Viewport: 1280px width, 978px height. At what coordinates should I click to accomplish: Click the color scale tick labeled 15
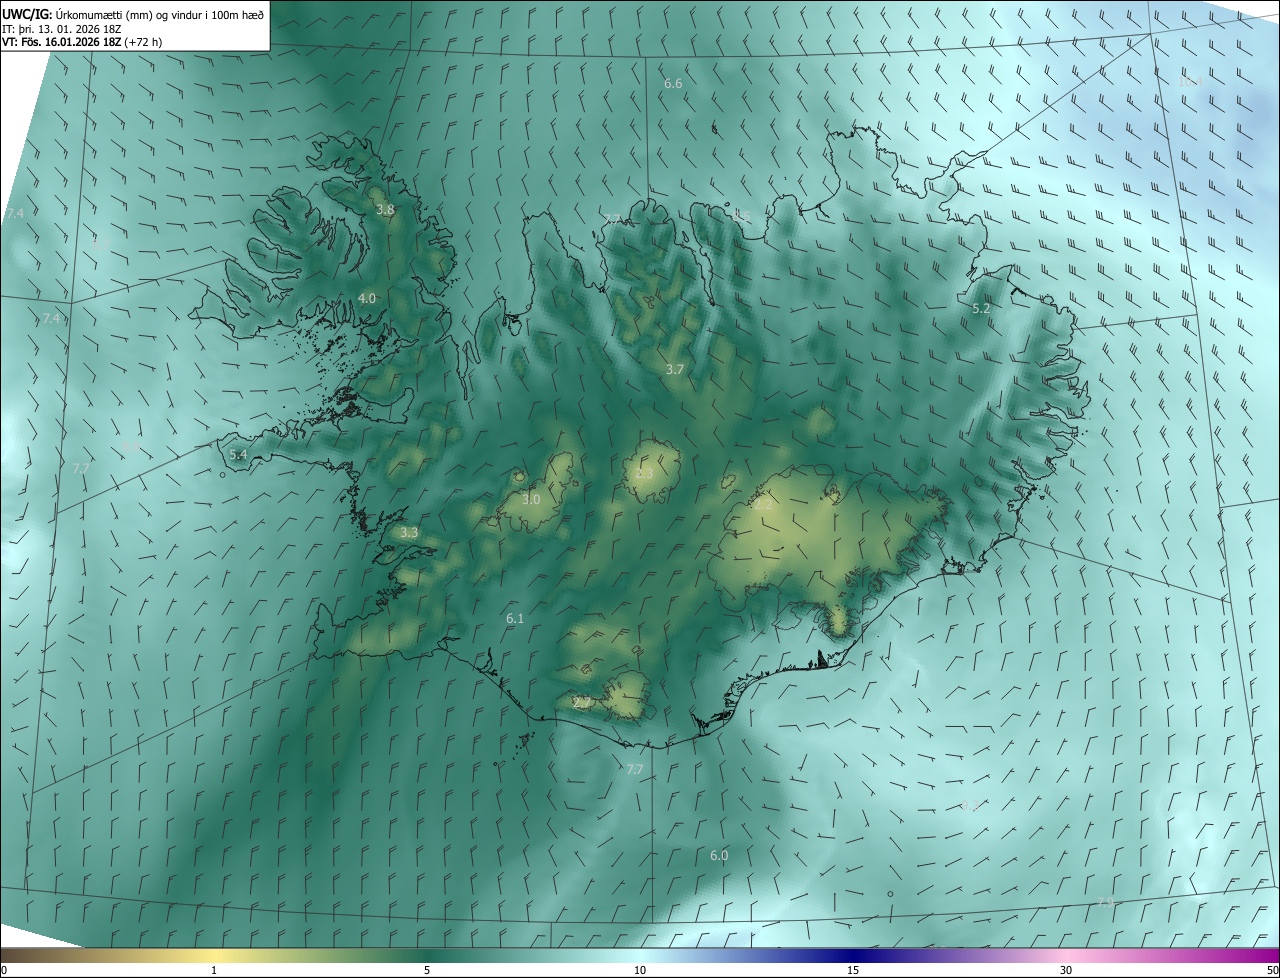coord(853,970)
